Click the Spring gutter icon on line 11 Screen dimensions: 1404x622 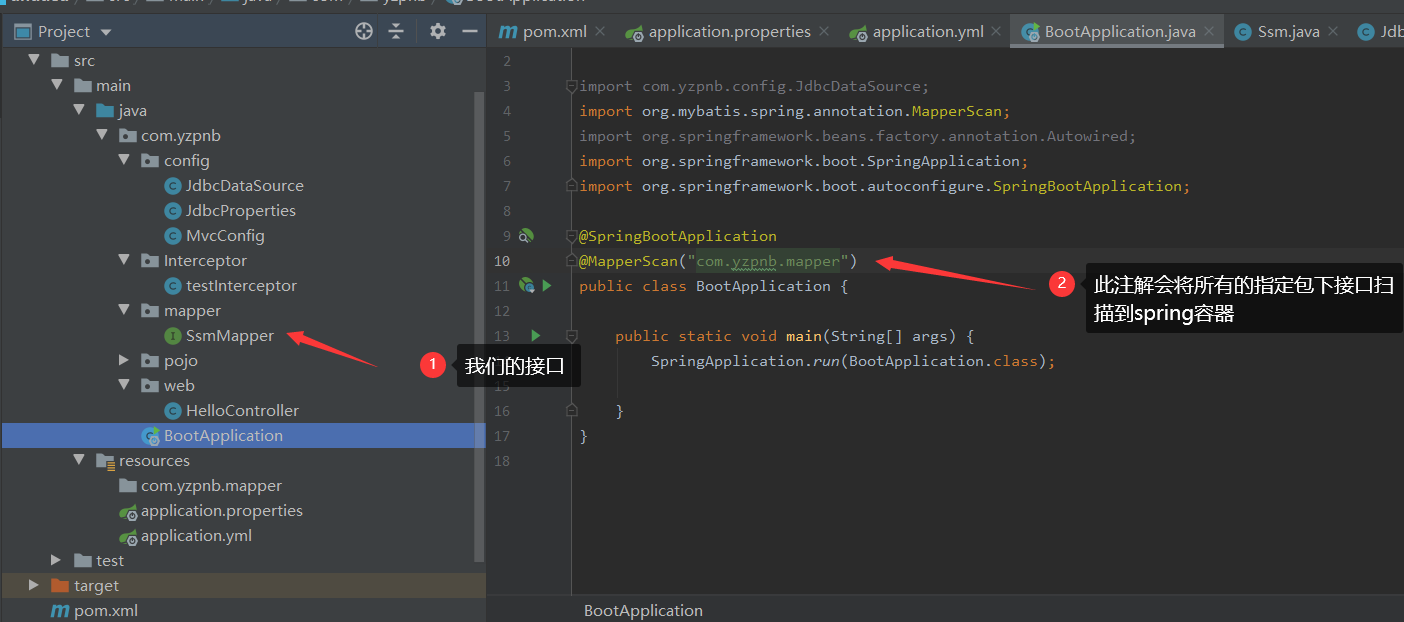(x=526, y=286)
